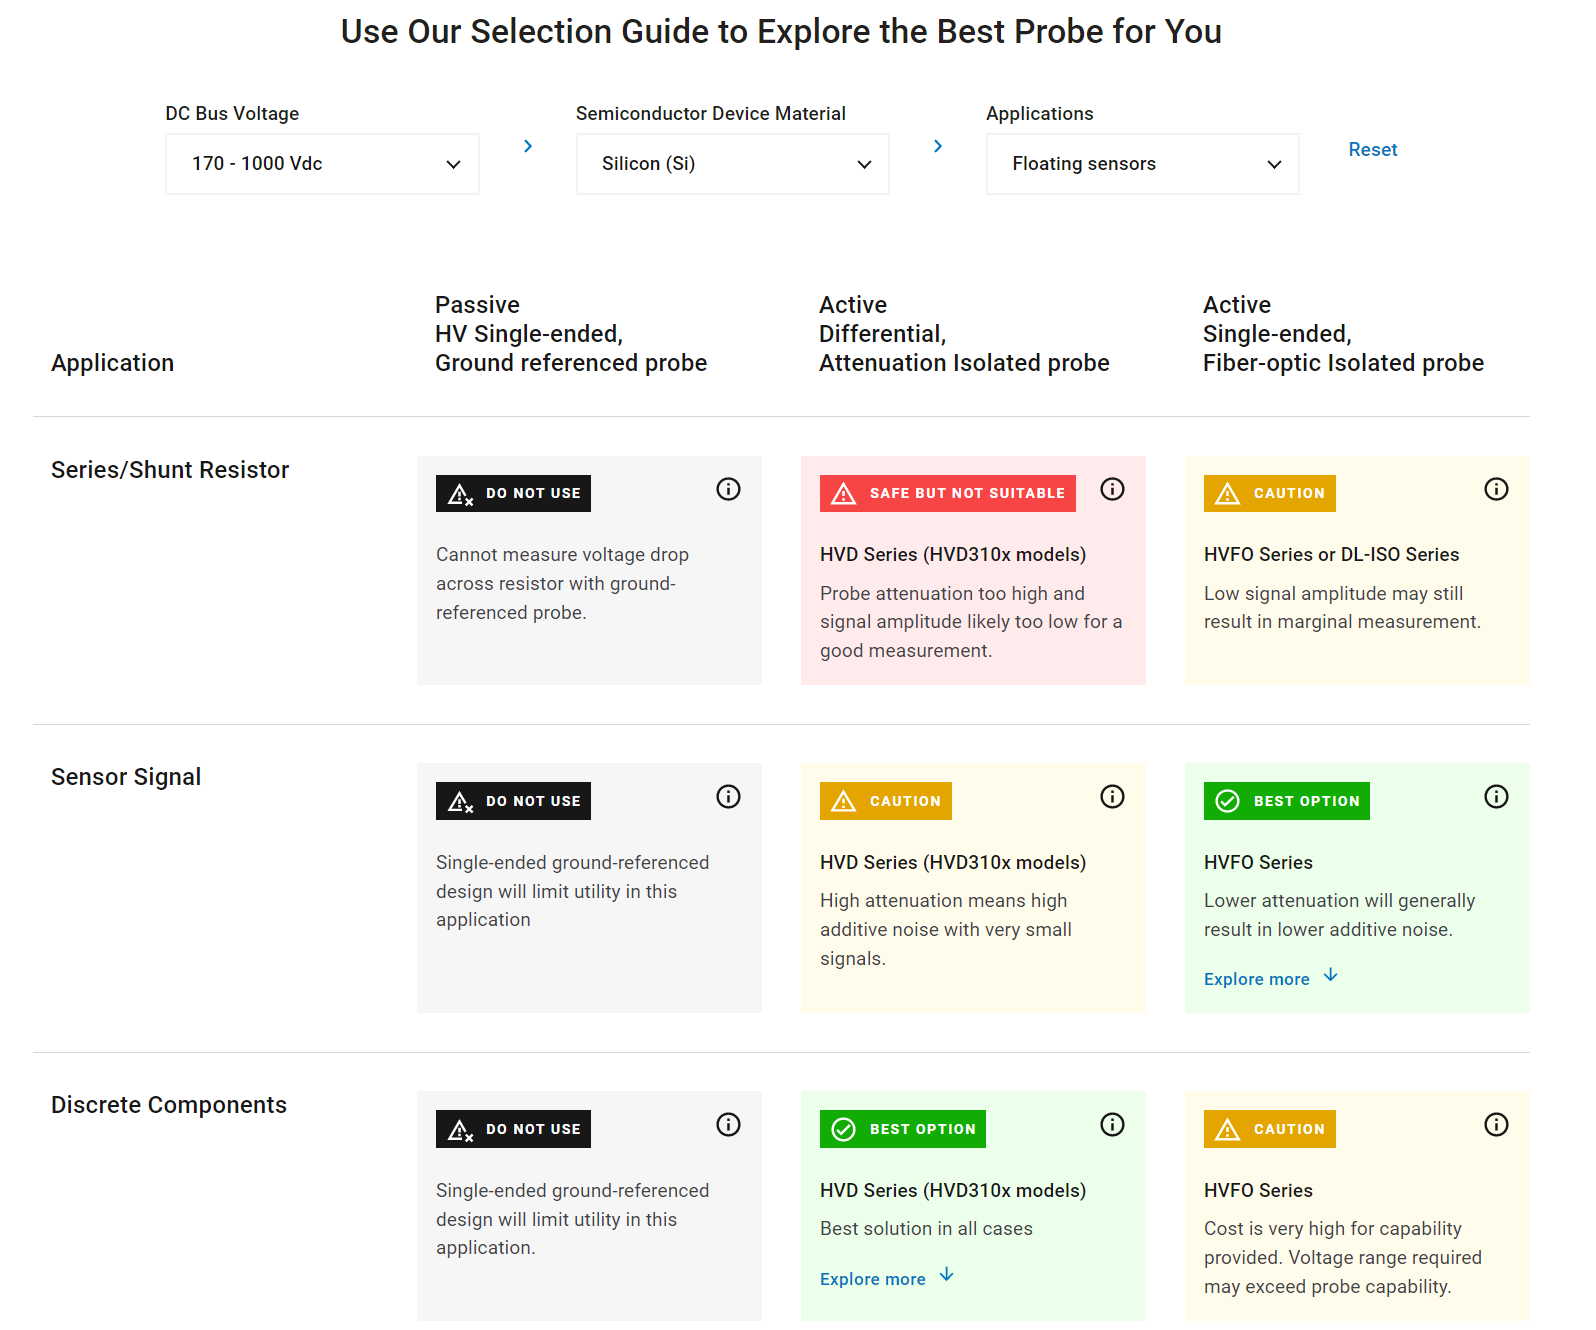Click the Best Option badge in Sensor Signal row

click(1286, 801)
